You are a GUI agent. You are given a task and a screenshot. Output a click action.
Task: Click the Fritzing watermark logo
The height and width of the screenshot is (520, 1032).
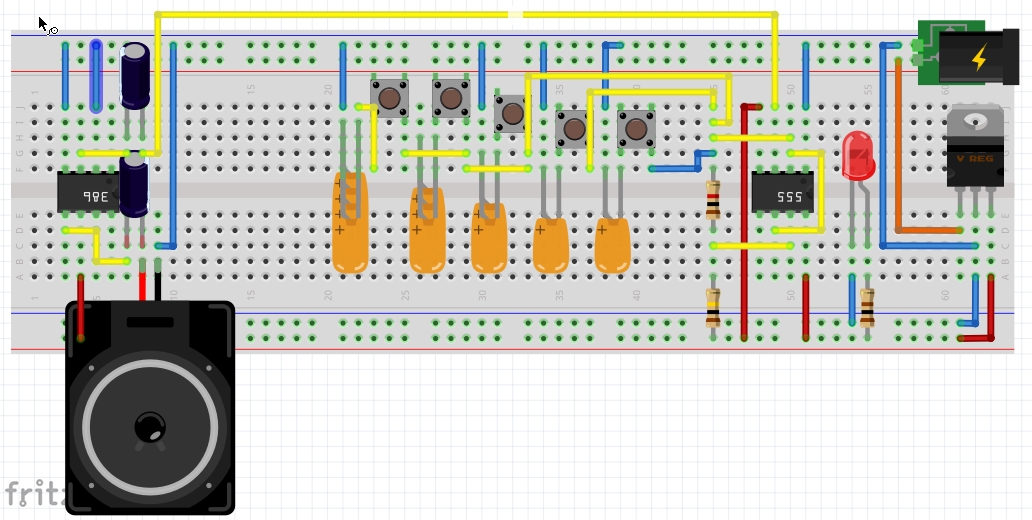pos(32,494)
